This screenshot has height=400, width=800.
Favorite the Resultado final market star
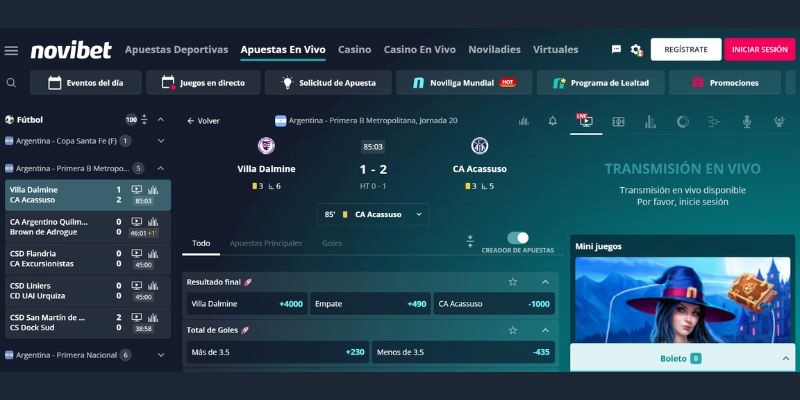coord(513,282)
